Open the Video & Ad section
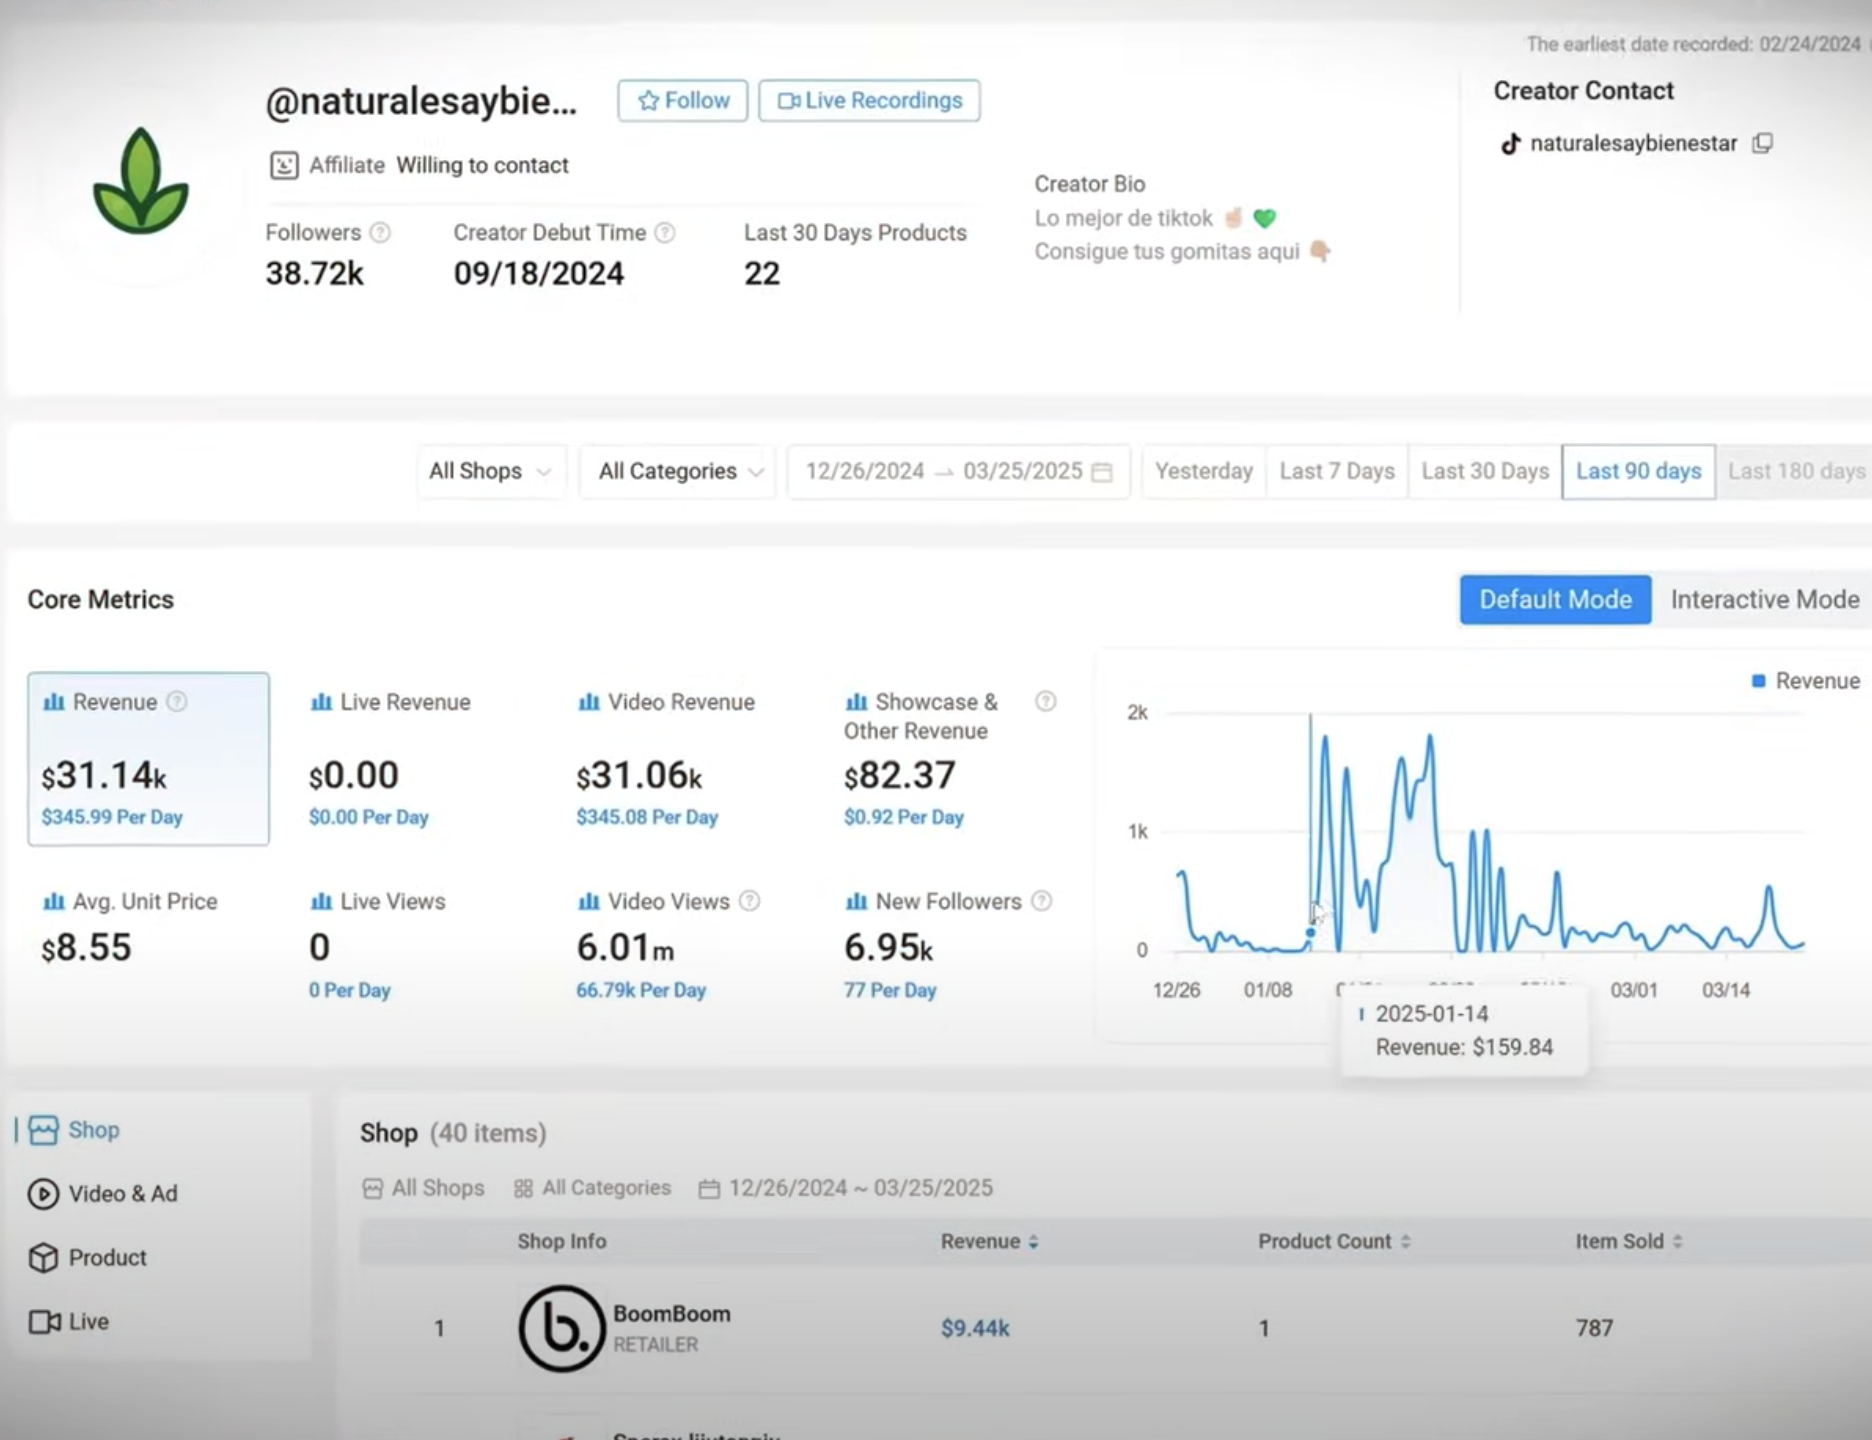The width and height of the screenshot is (1872, 1440). pos(122,1194)
